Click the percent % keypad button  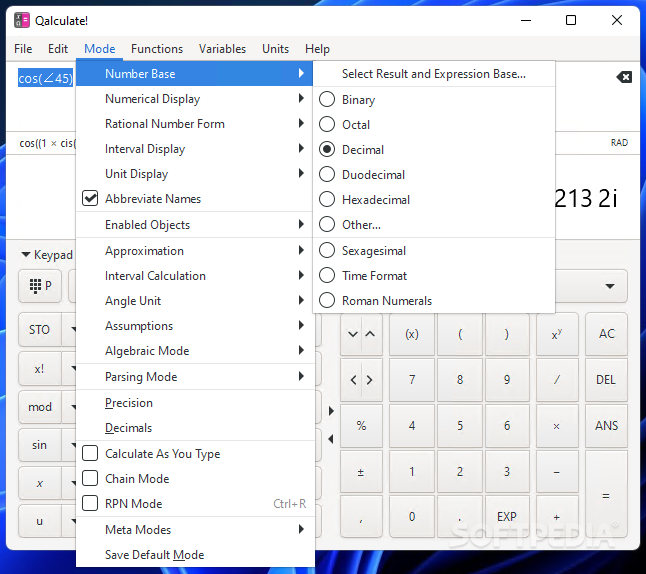coord(361,426)
